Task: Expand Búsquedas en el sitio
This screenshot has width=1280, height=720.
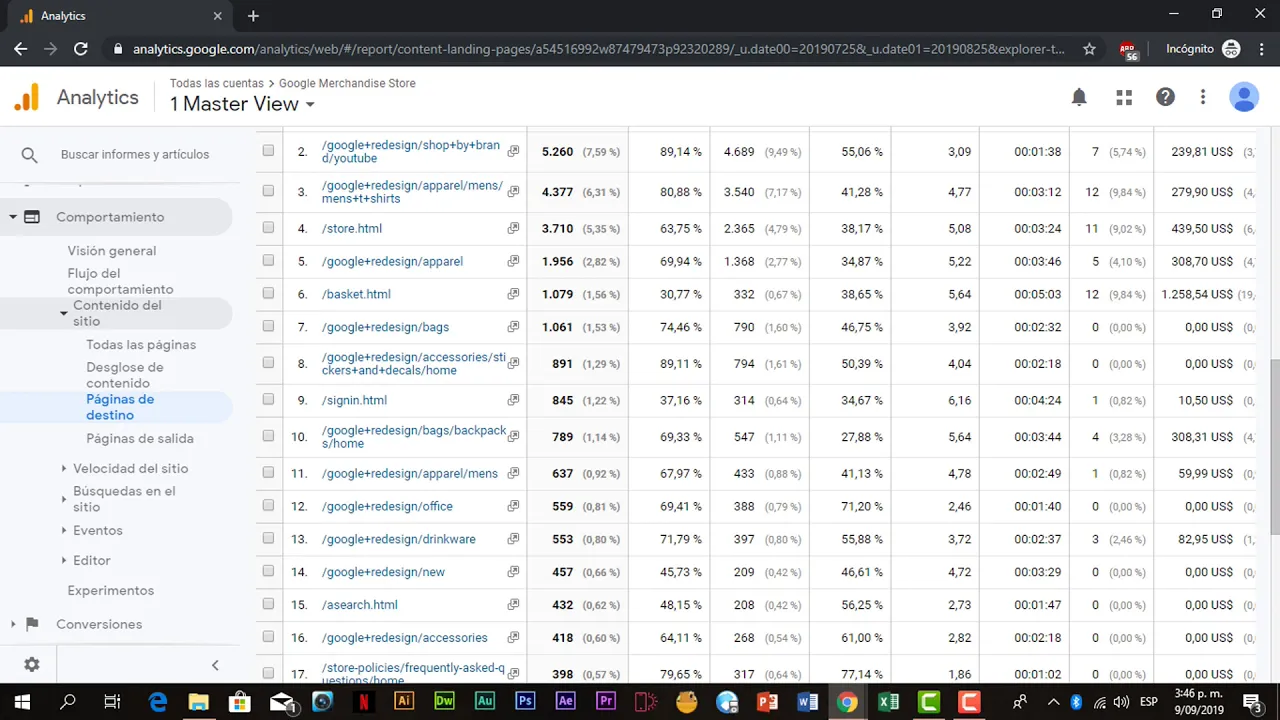Action: coord(64,499)
